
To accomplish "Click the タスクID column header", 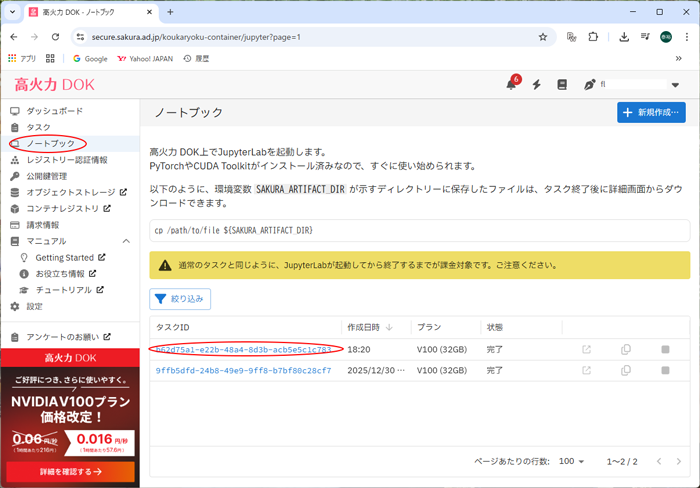I will click(x=172, y=327).
